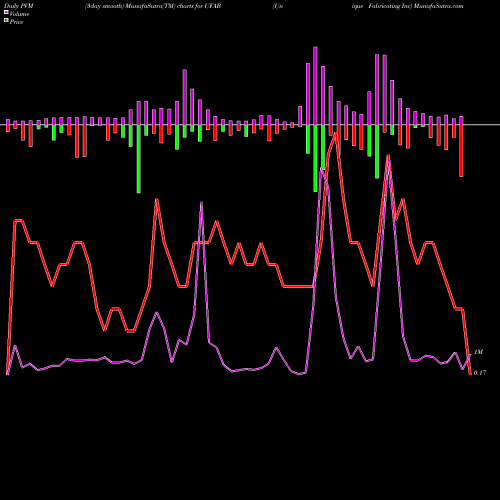Click the '1M' volume axis label

(478, 352)
